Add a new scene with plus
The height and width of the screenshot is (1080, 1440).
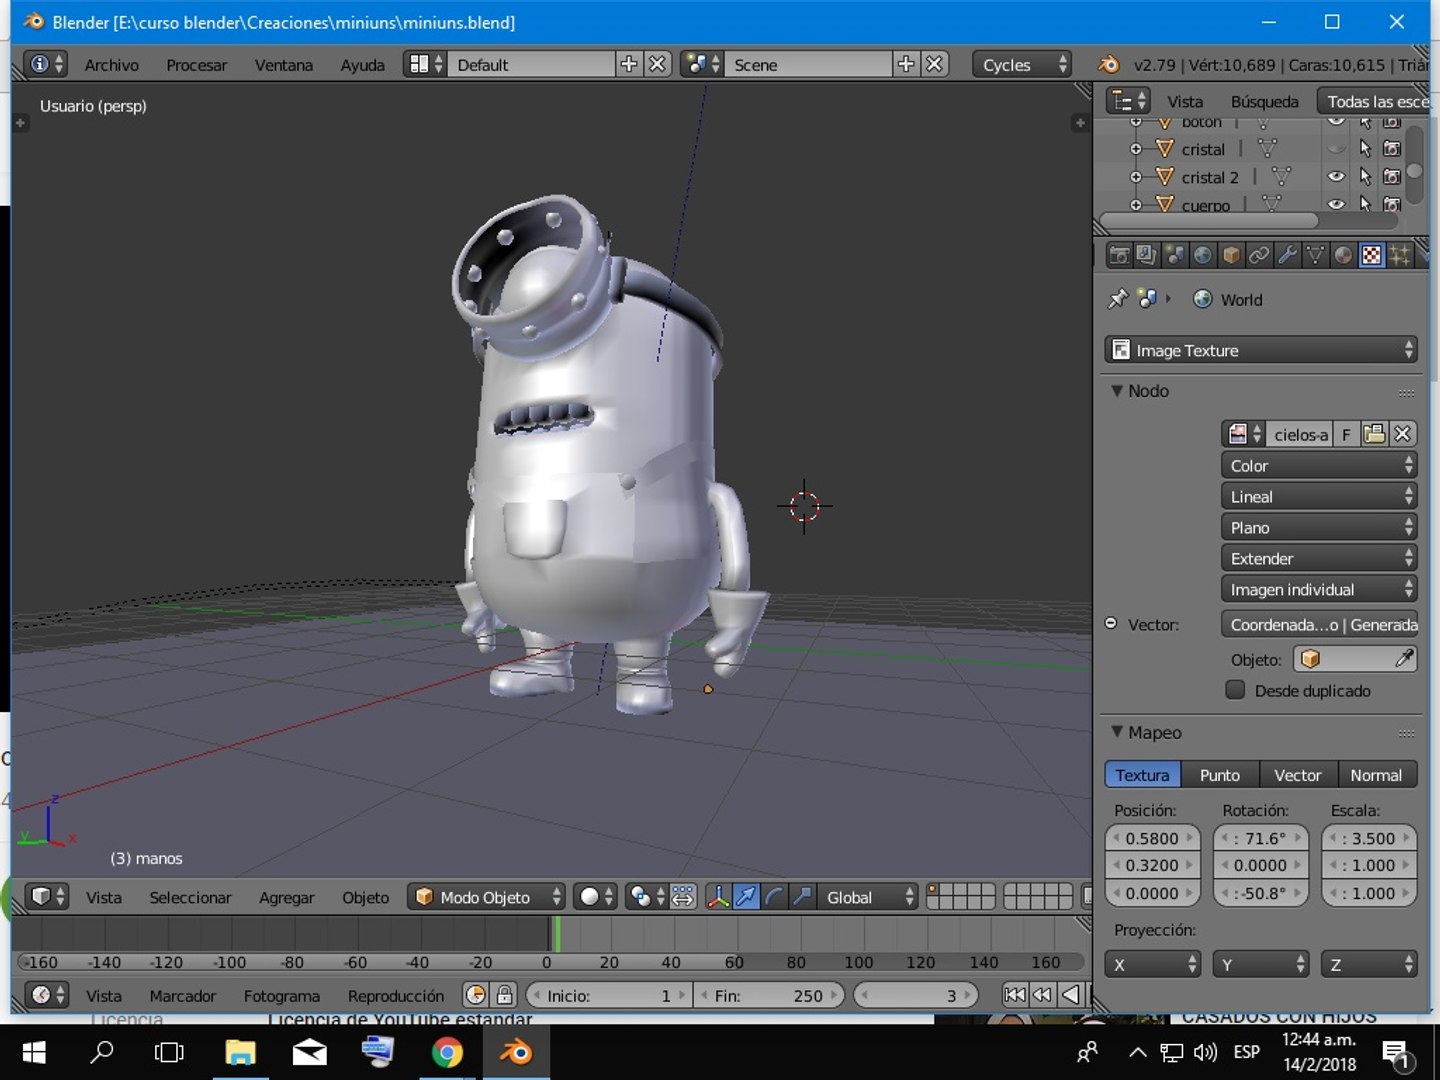pos(906,64)
